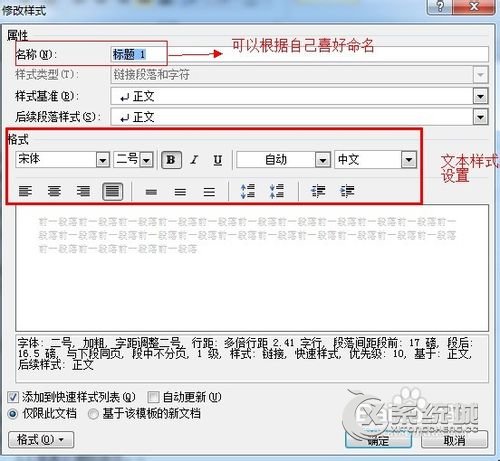This screenshot has width=500, height=461.
Task: Uncheck 添加到快速样式列表 checkbox
Action: pos(13,397)
